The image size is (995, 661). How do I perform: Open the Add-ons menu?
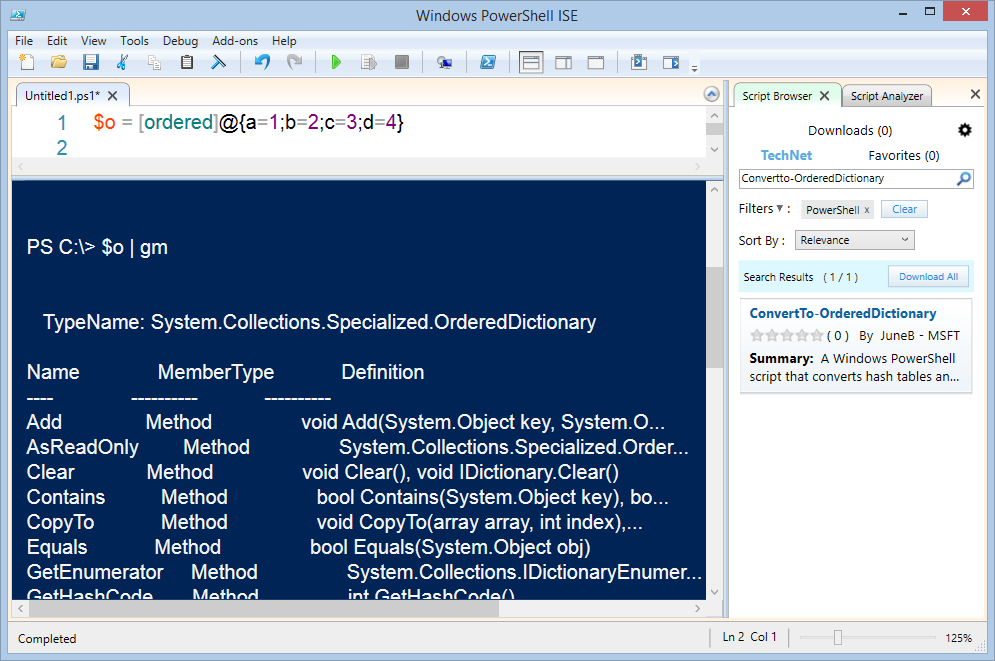click(x=235, y=41)
